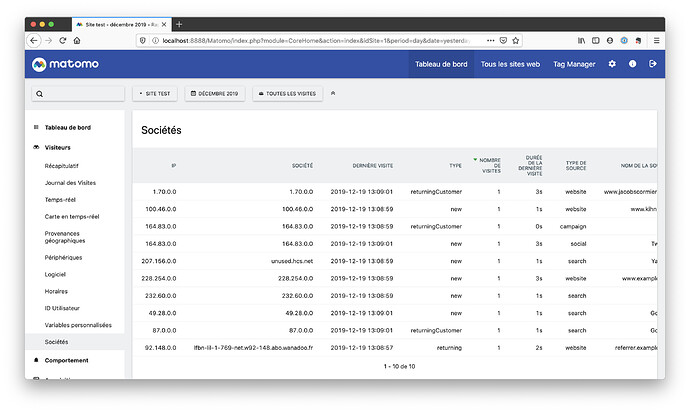Sort by the SOCIÉTÉ column header
Screen dimensions: 690x412
[x=303, y=166]
